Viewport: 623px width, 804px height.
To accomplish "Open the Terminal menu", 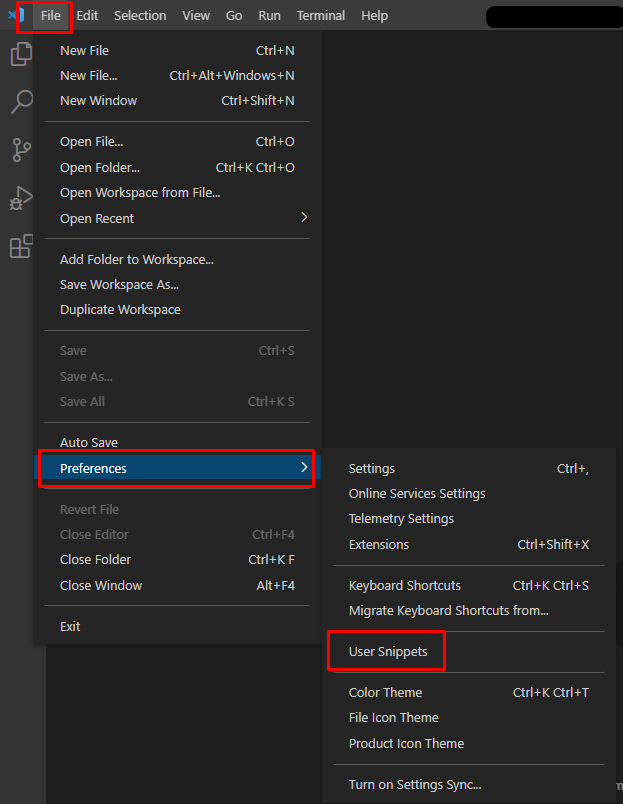I will [x=320, y=15].
